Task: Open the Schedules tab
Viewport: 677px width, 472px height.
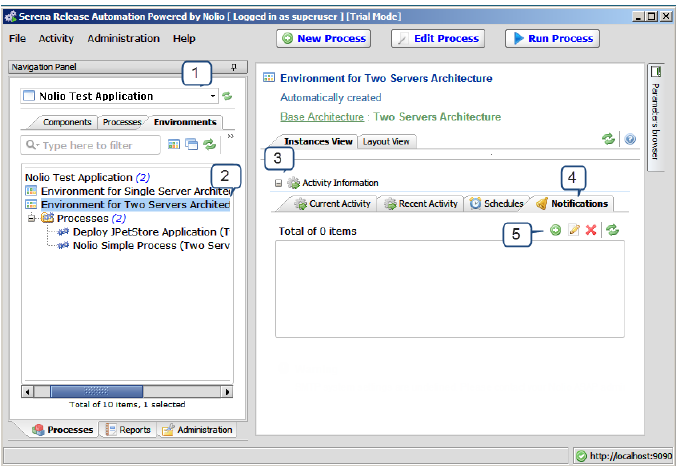Action: point(496,204)
